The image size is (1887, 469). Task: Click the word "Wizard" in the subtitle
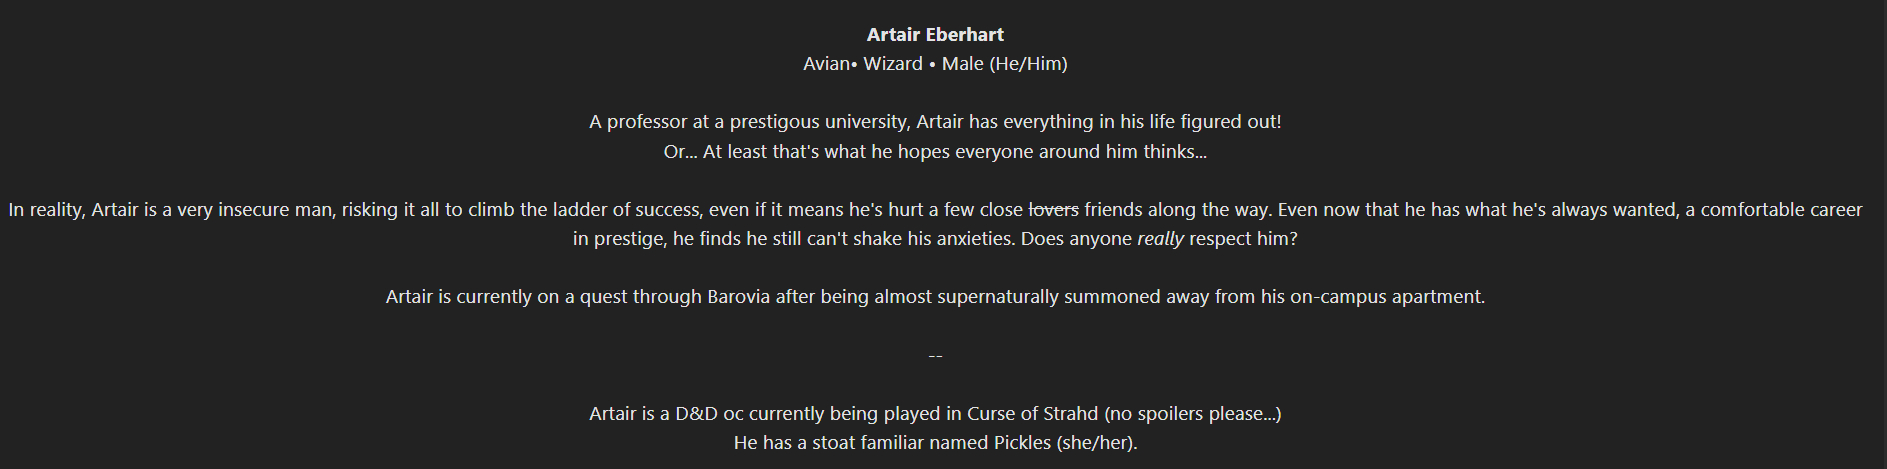point(893,64)
